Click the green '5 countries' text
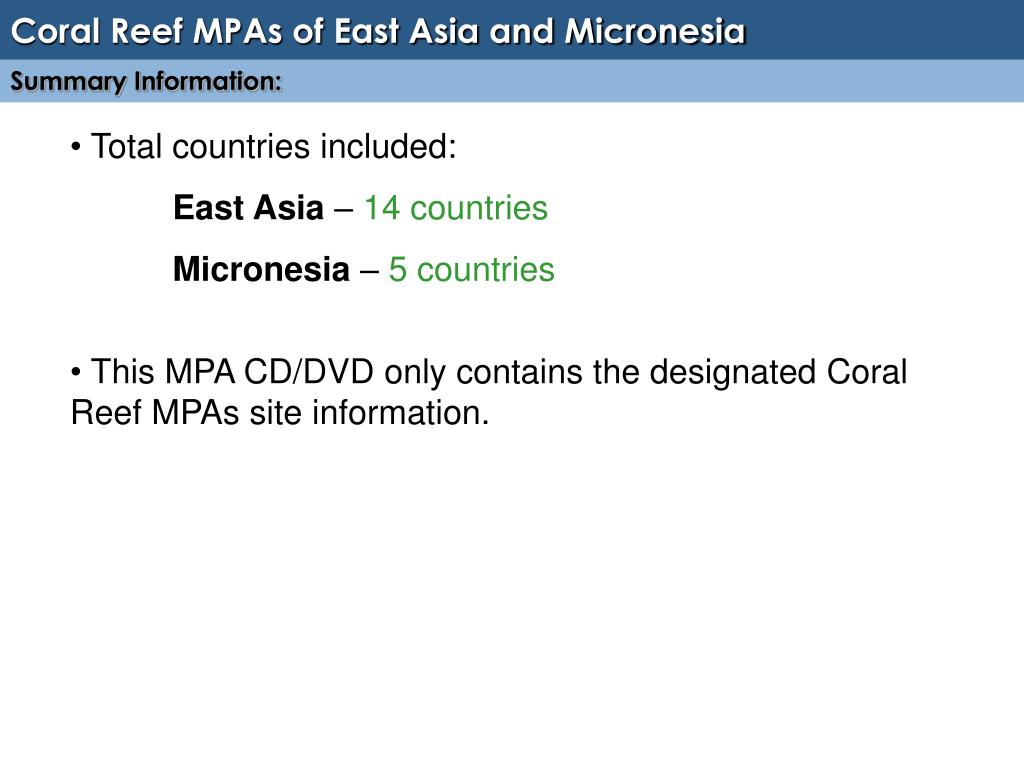1024x768 pixels. click(472, 269)
